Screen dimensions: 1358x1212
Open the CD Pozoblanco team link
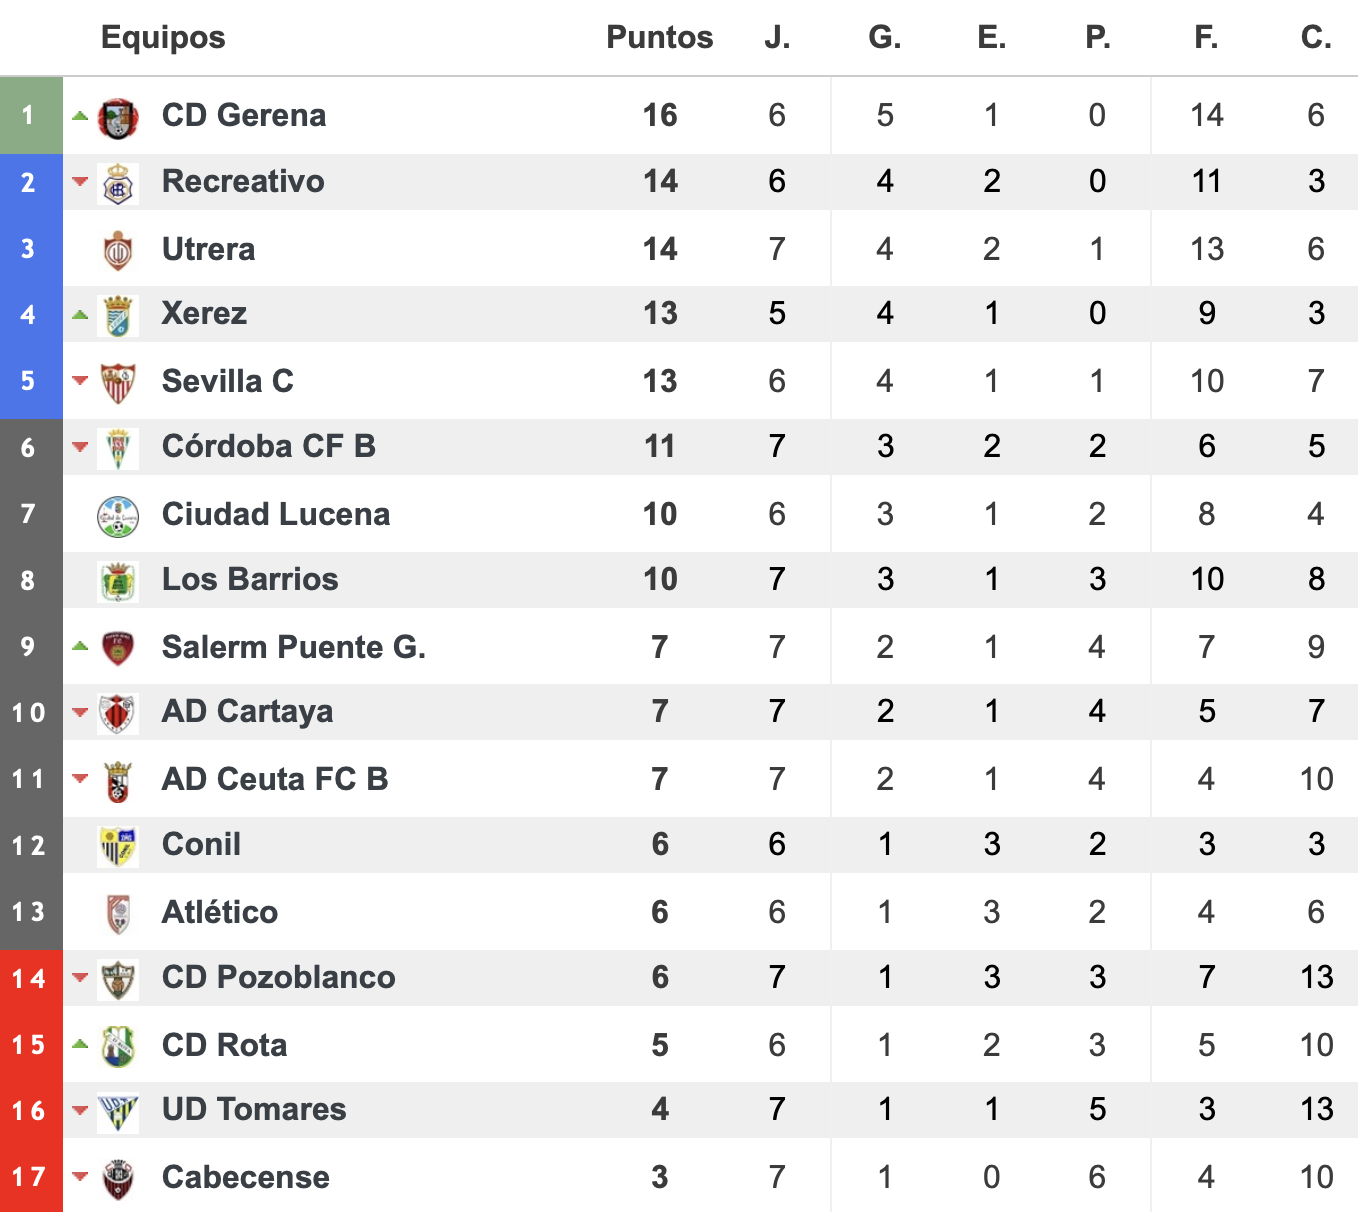(x=279, y=977)
